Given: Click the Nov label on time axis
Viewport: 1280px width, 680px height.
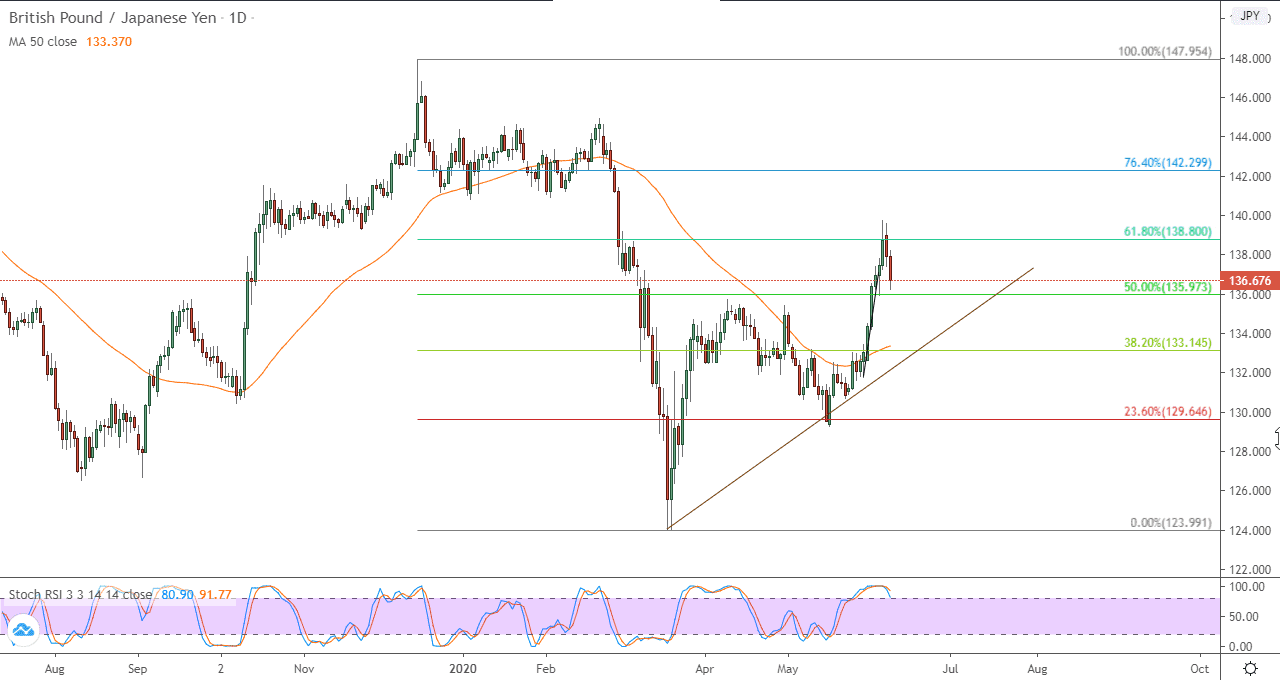Looking at the screenshot, I should pos(305,668).
